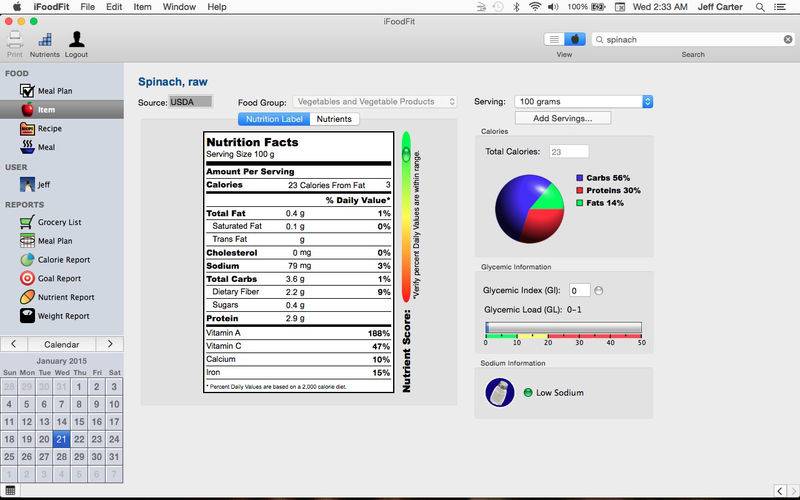Open the Nutrients chart toolbar icon
Image resolution: width=800 pixels, height=500 pixels.
click(45, 42)
